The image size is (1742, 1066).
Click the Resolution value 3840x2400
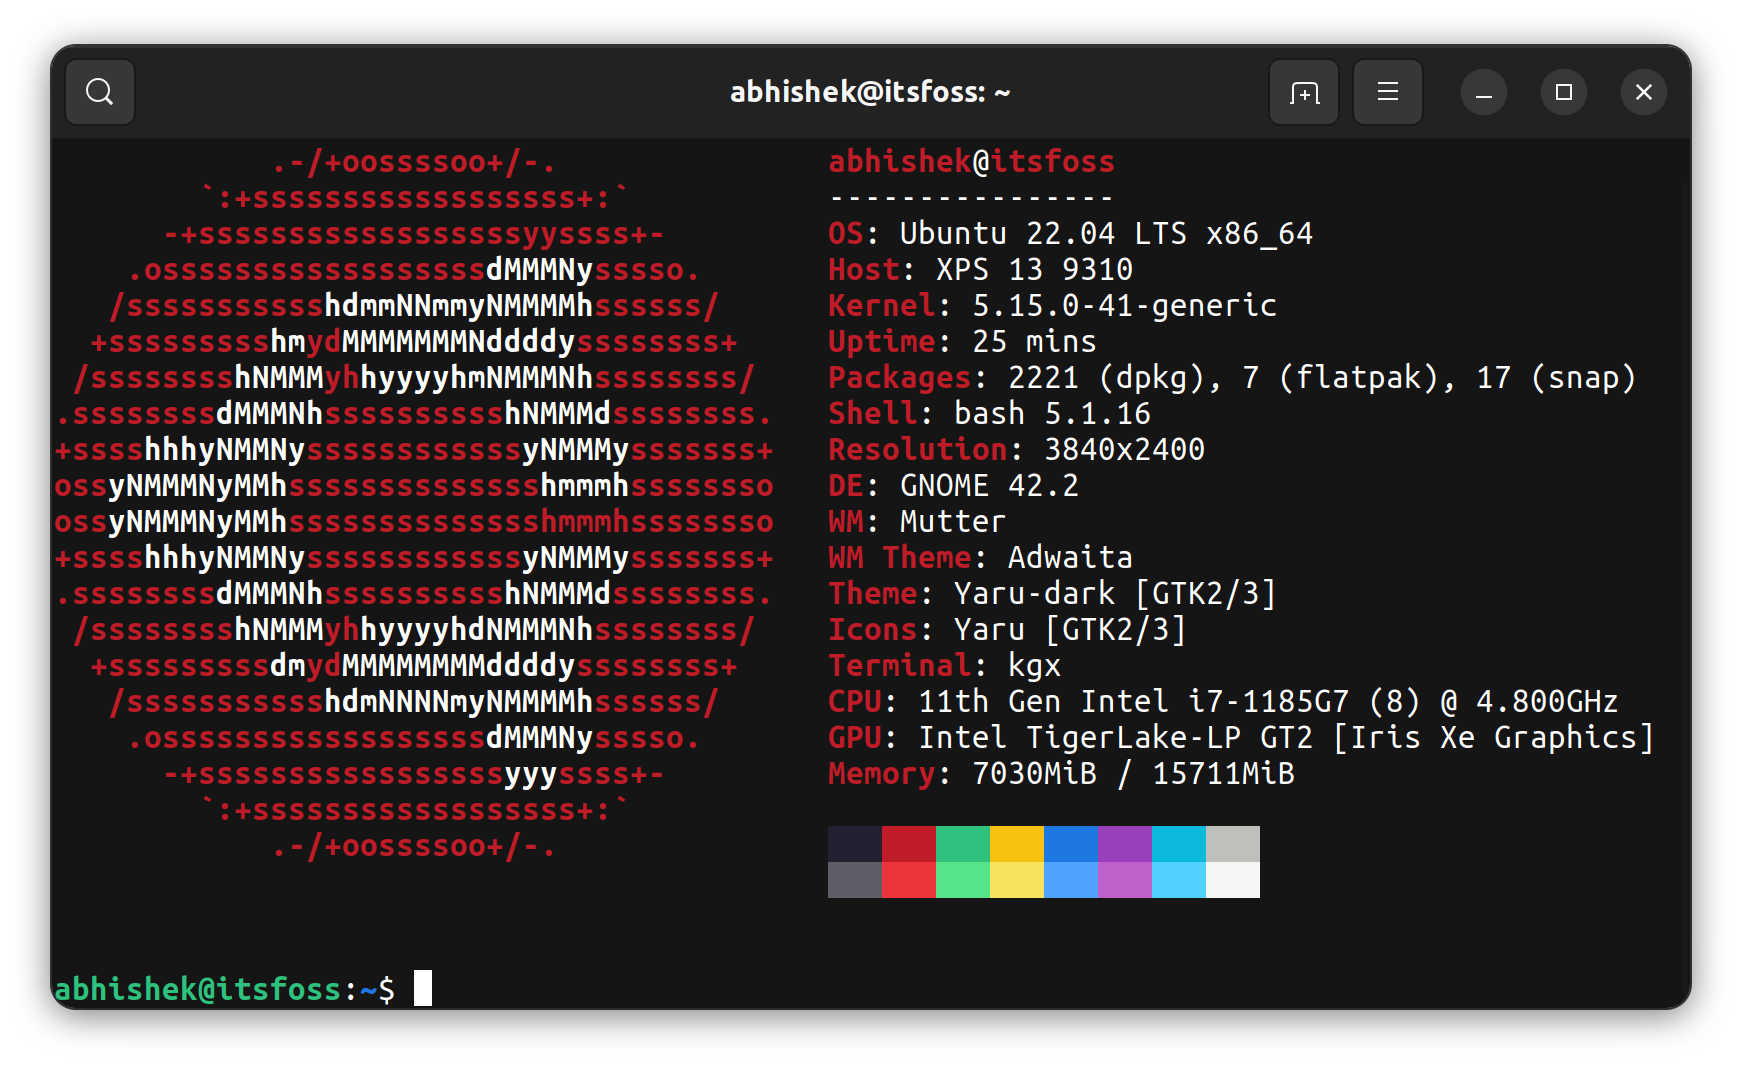1124,450
